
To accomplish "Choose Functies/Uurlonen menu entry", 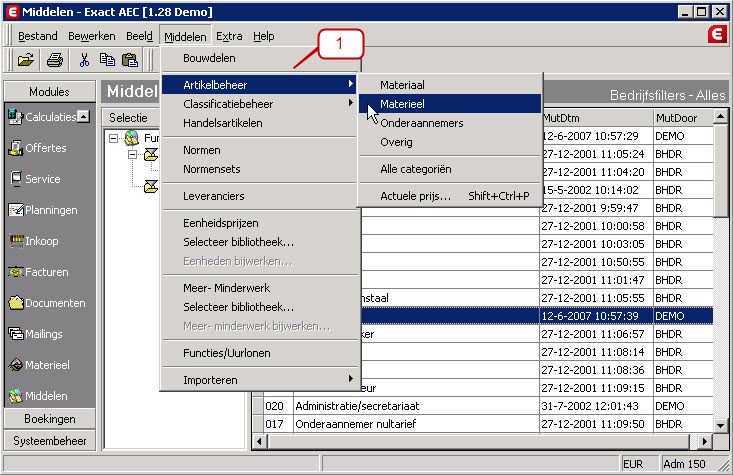I will coord(259,353).
